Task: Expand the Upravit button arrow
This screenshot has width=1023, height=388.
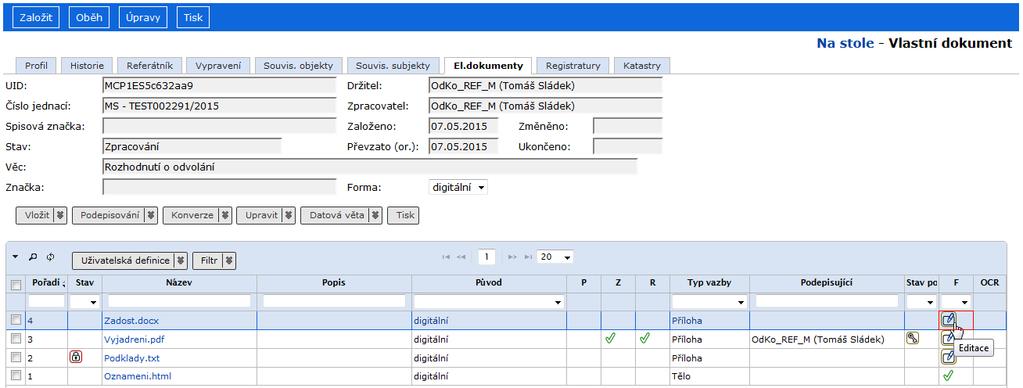Action: tap(289, 215)
